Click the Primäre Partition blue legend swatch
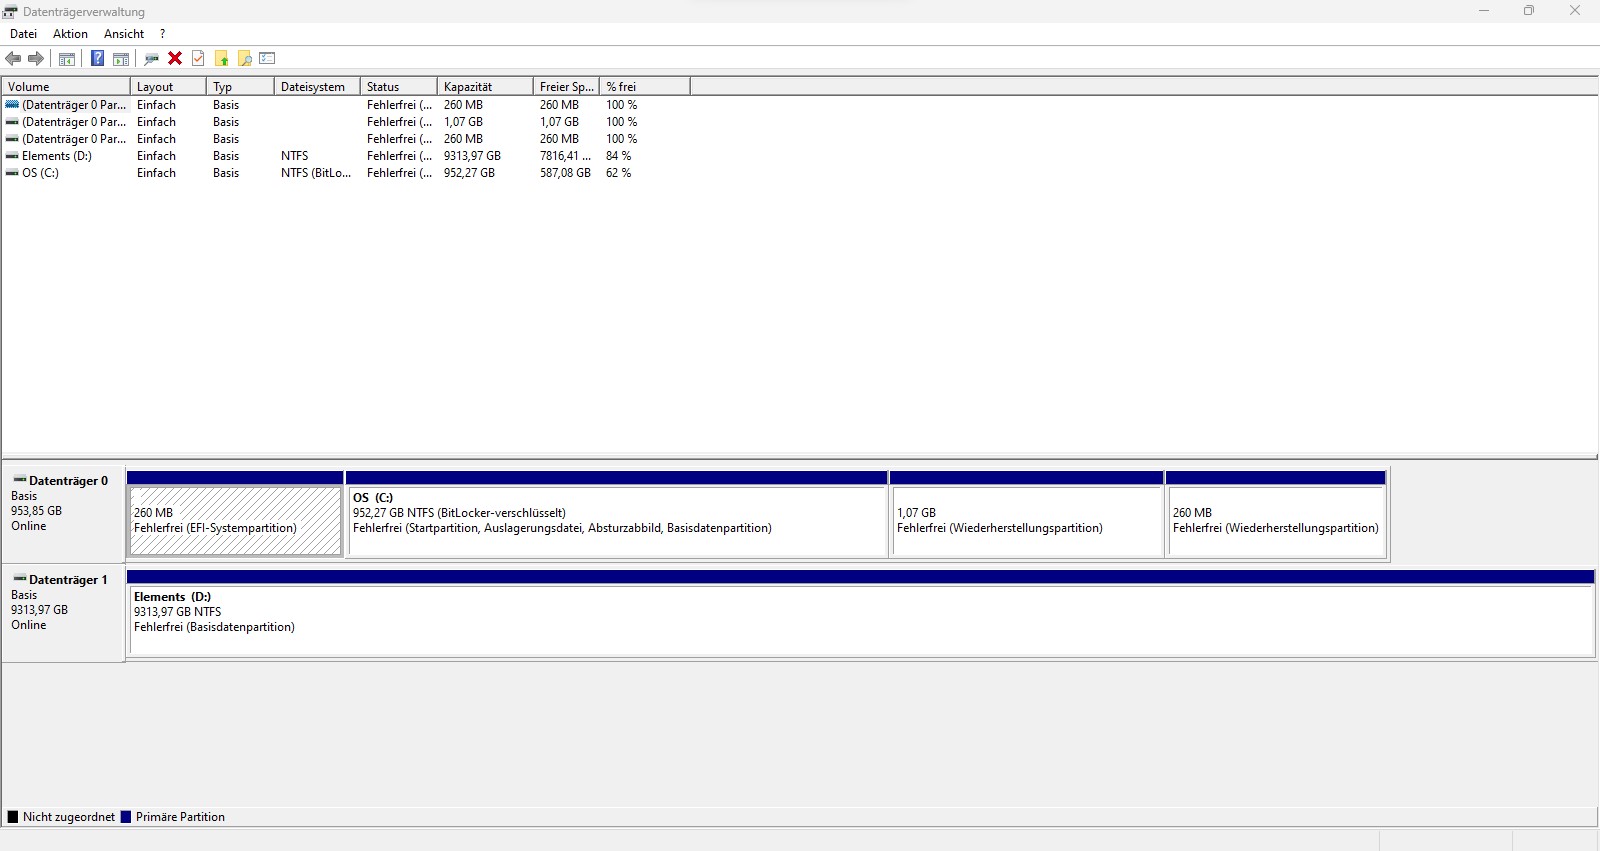 126,817
